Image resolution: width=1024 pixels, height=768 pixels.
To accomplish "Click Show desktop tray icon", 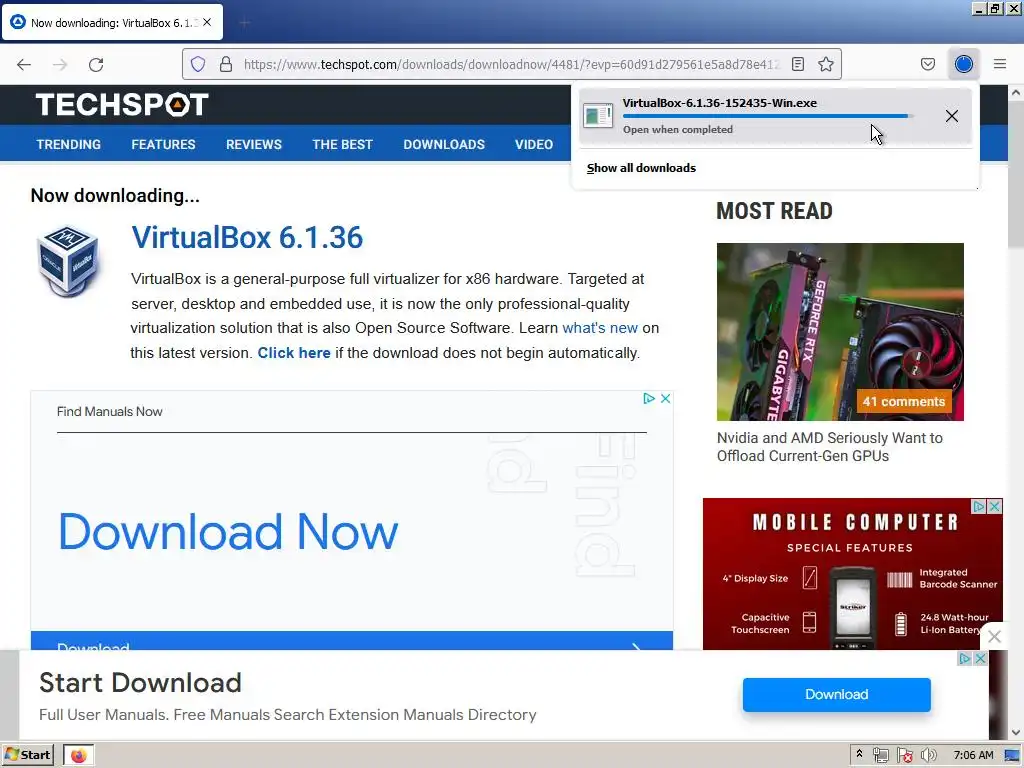I will click(x=1012, y=756).
